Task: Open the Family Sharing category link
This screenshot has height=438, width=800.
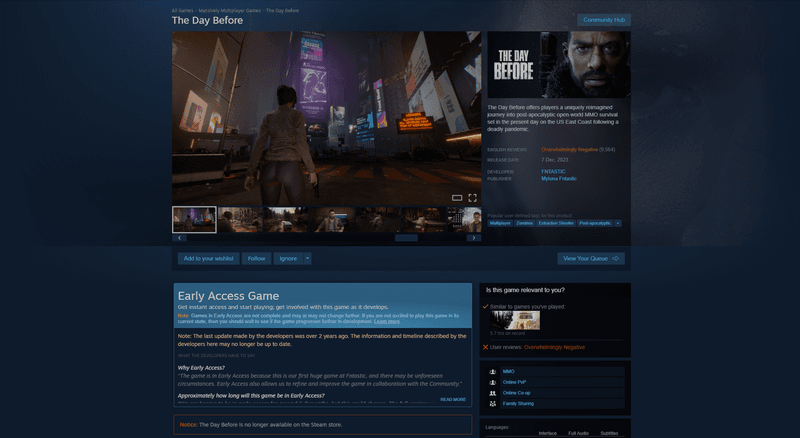Action: click(x=518, y=403)
